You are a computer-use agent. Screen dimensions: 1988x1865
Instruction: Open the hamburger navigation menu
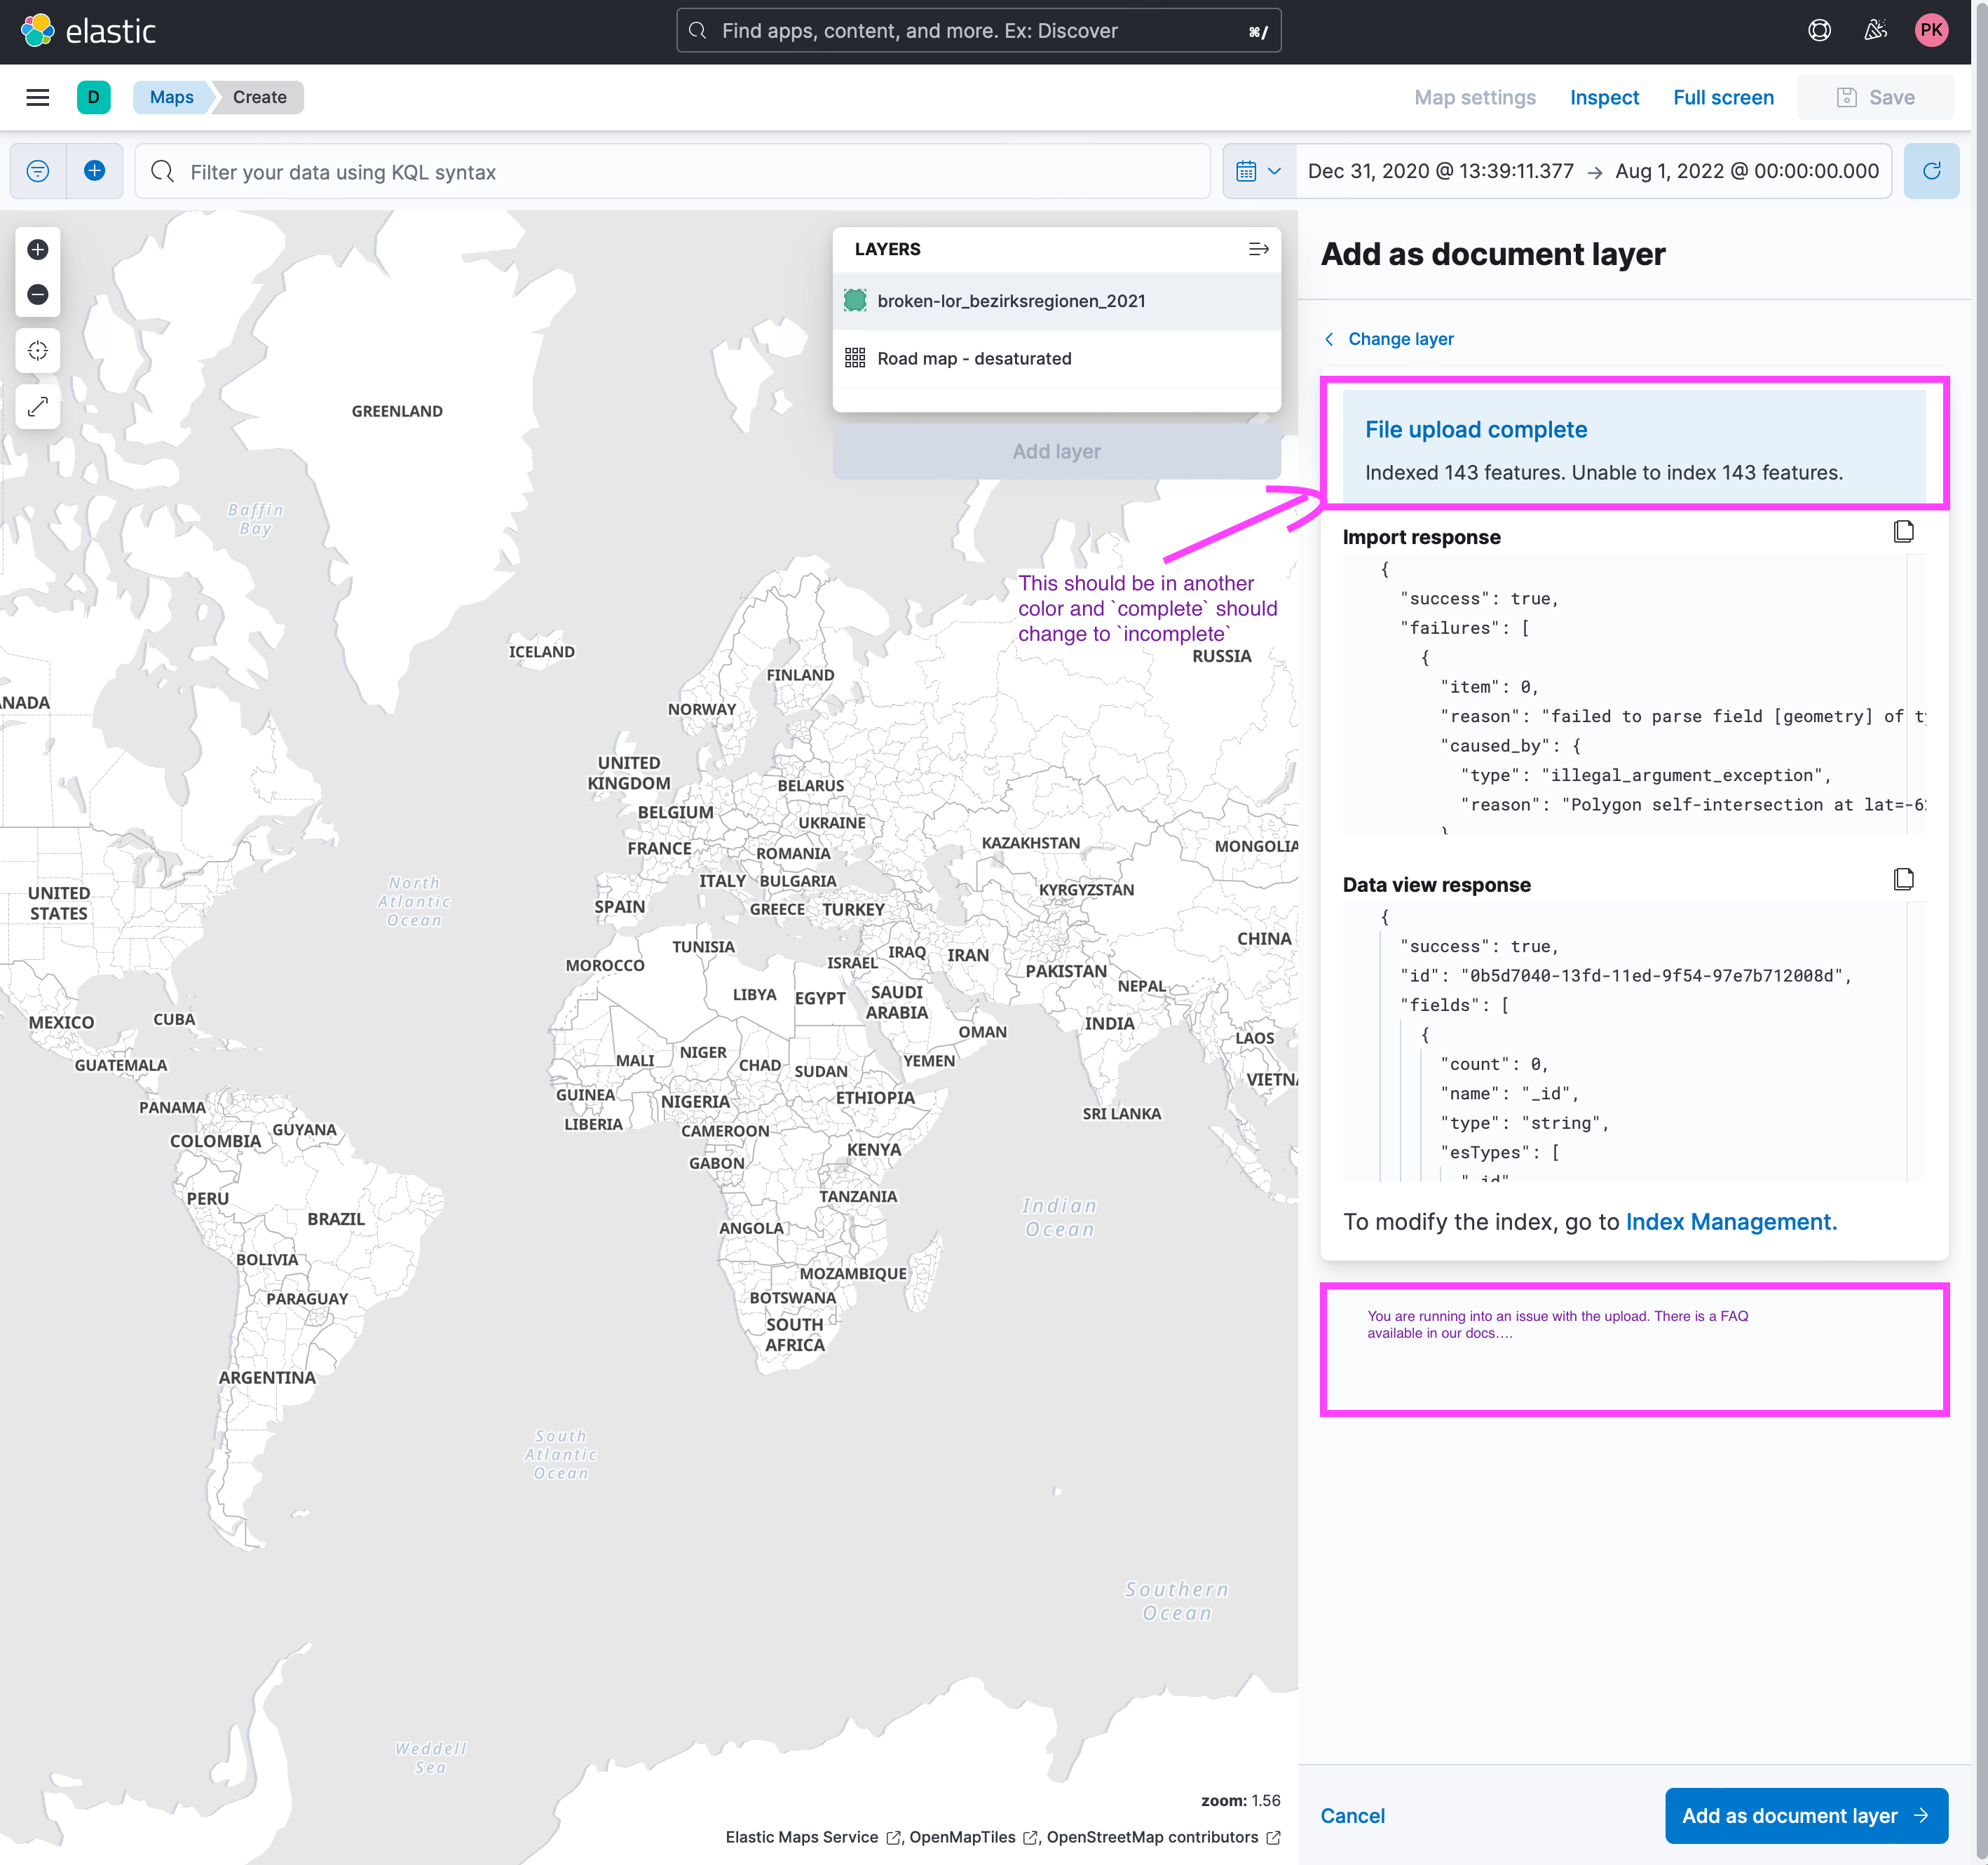click(38, 97)
